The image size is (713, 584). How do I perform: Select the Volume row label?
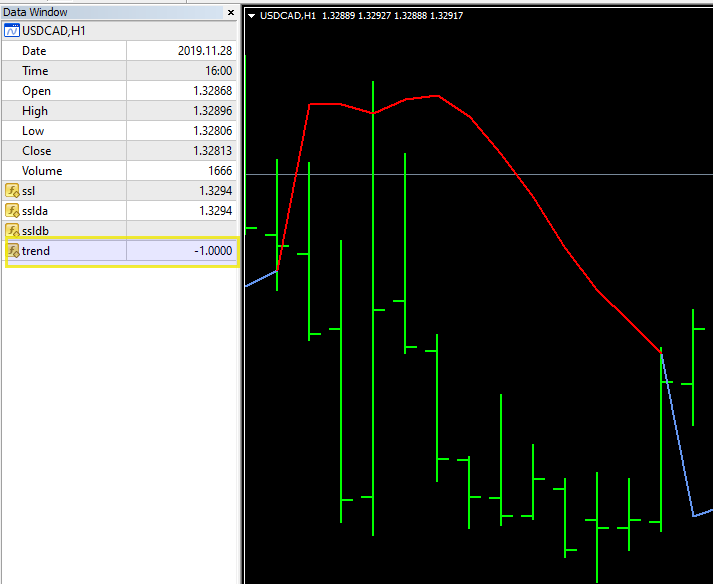point(42,171)
